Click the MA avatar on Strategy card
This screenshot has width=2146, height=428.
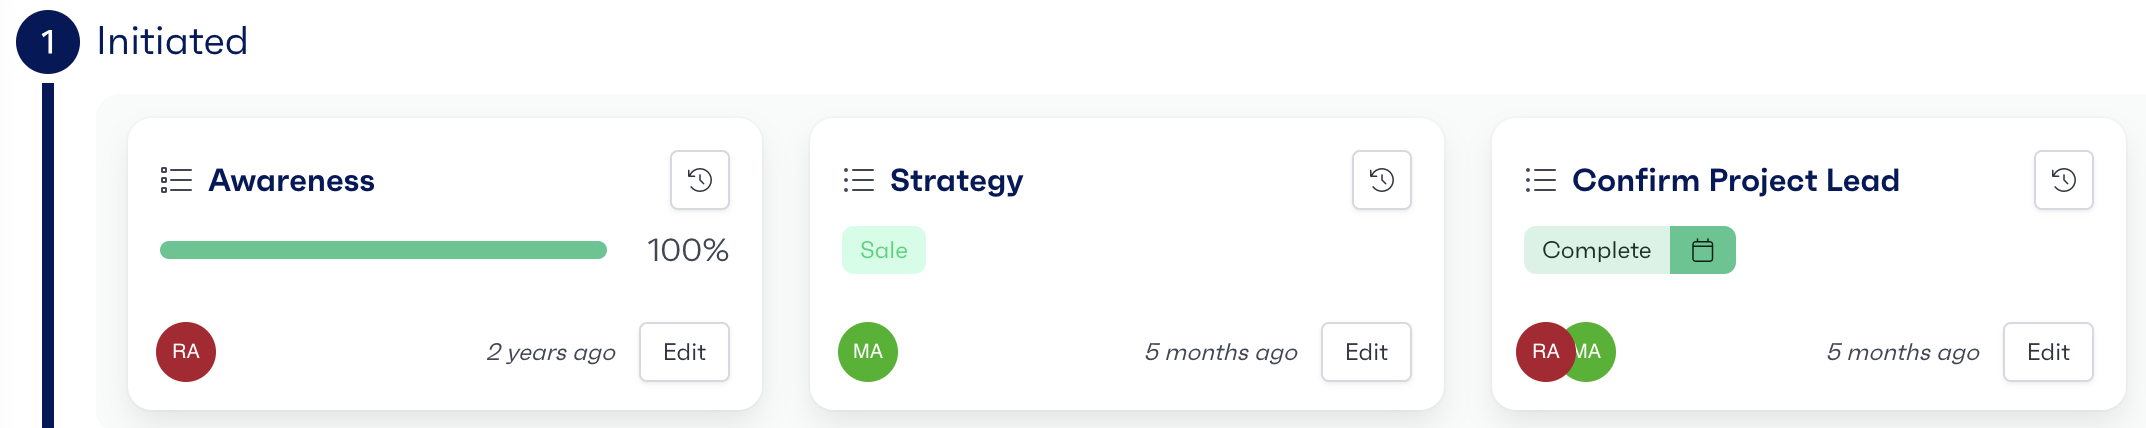coord(868,352)
